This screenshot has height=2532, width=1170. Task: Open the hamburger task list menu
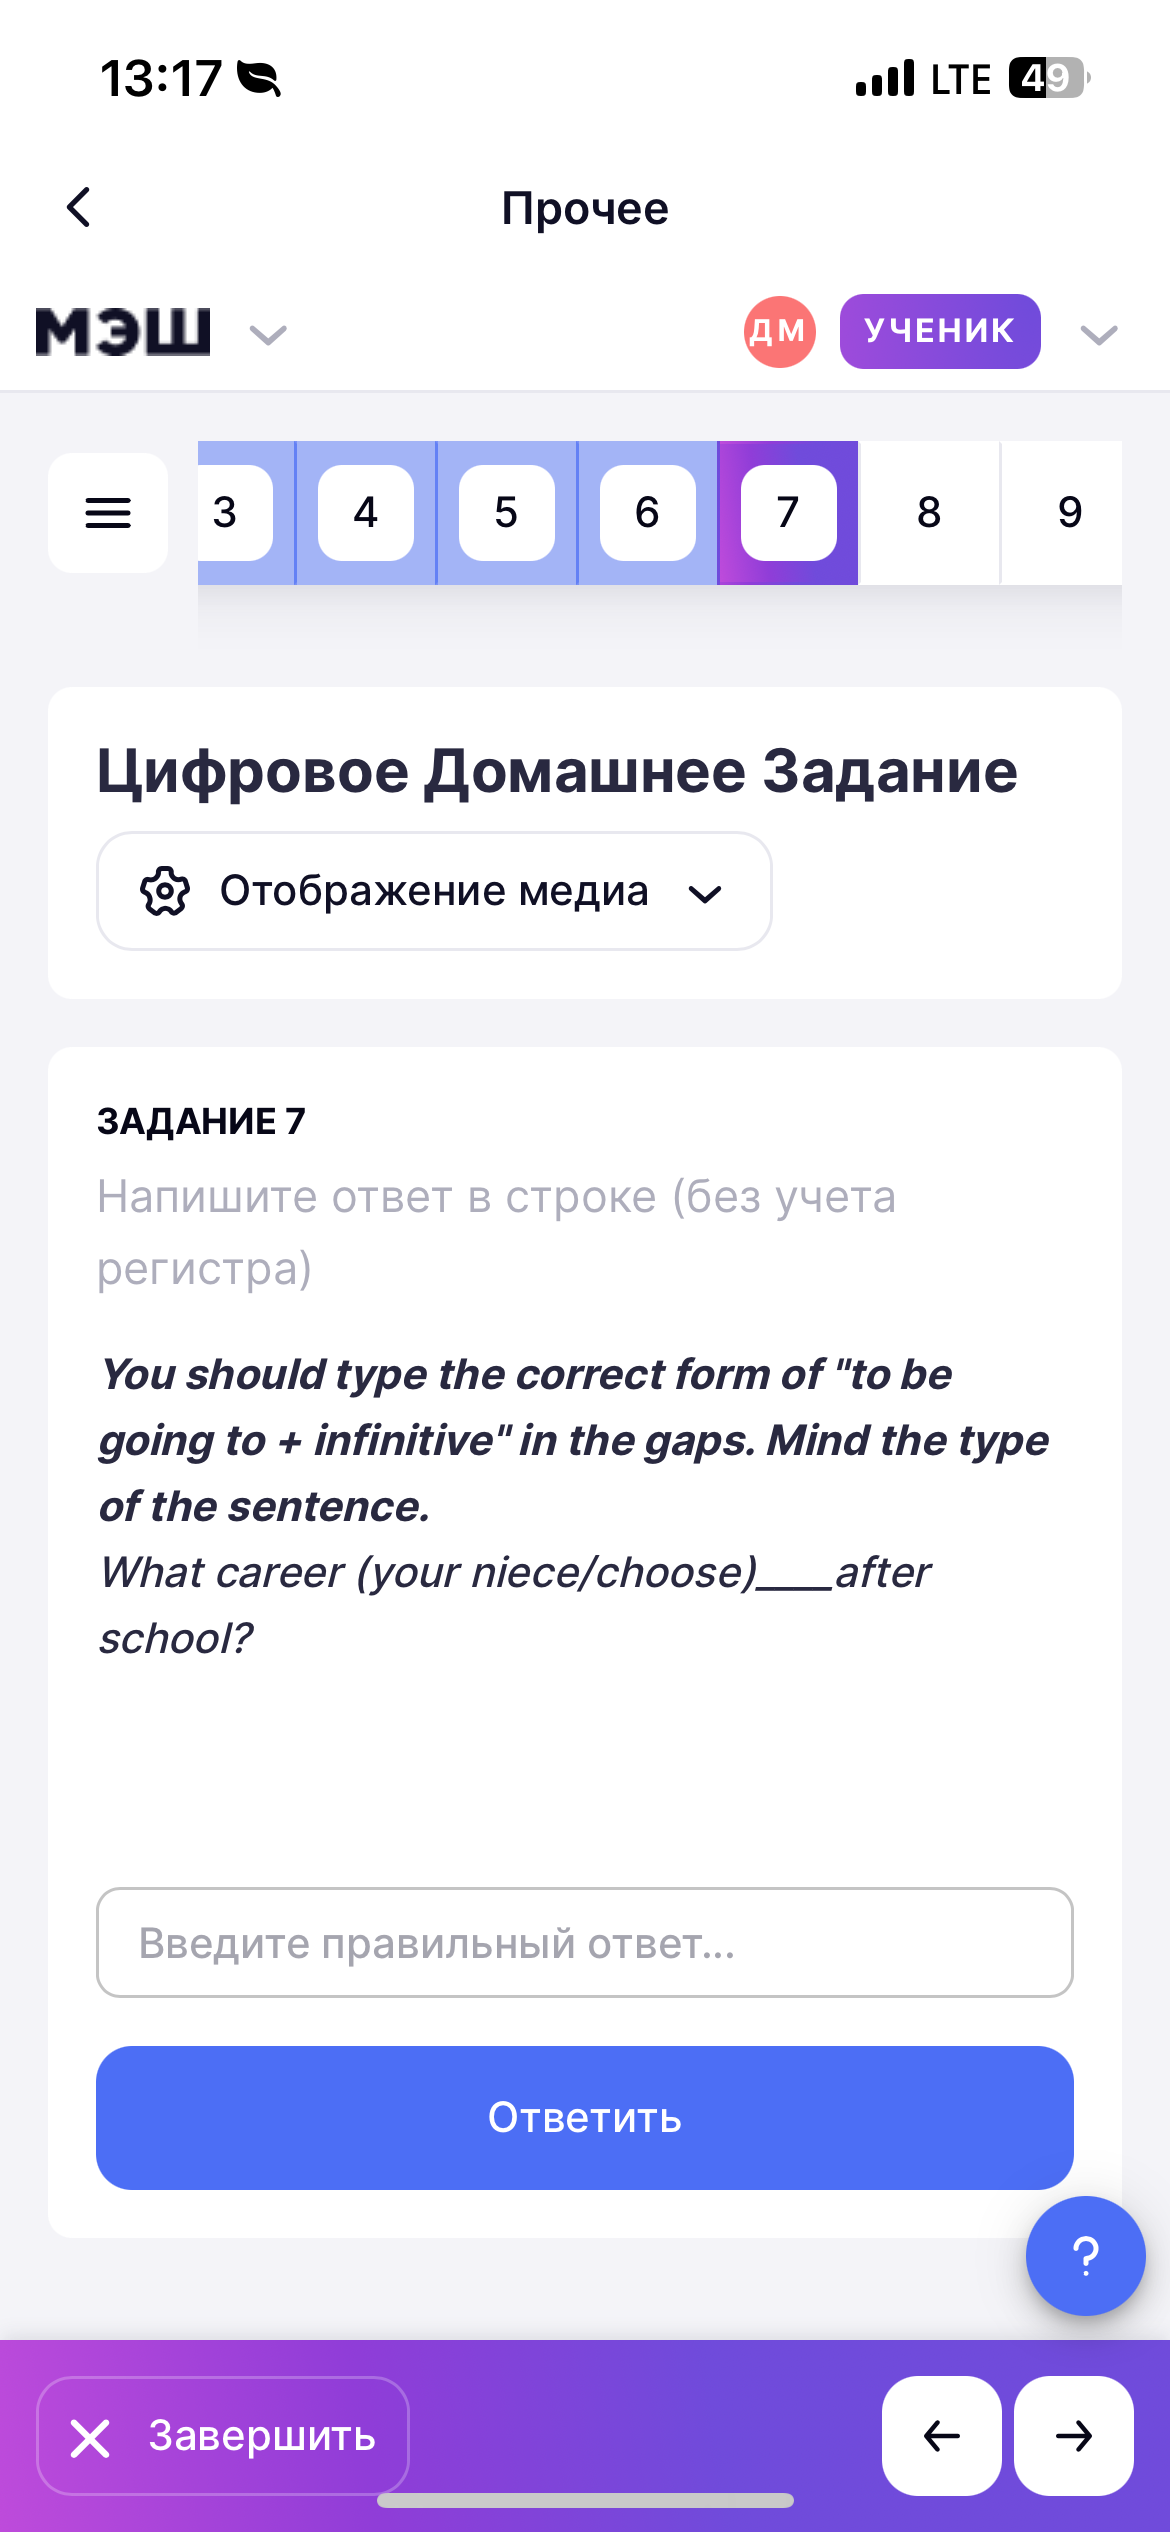pos(108,513)
